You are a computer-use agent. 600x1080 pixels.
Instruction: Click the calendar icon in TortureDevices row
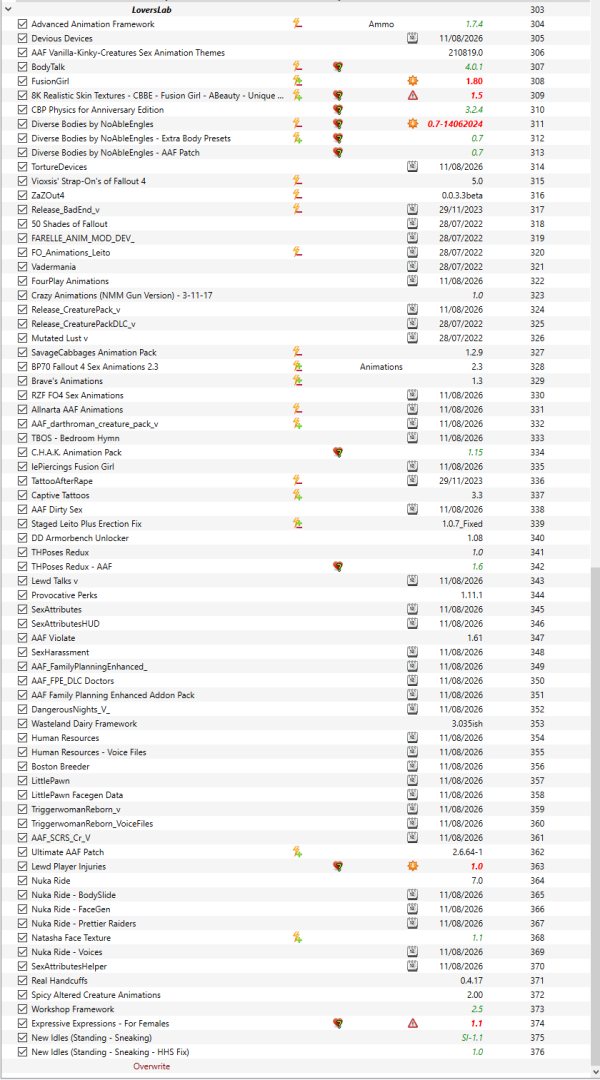(x=412, y=167)
